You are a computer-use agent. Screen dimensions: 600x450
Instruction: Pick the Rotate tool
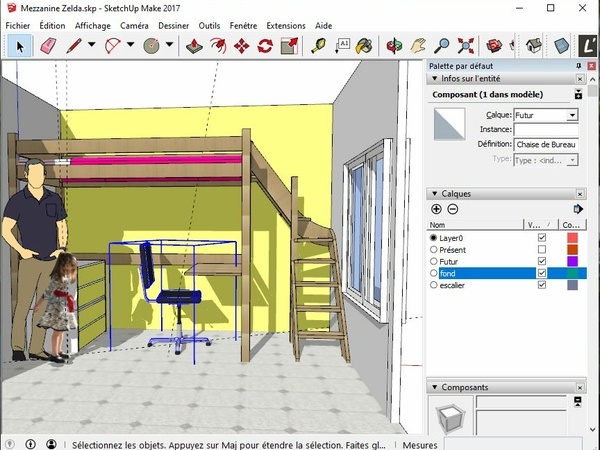click(265, 46)
